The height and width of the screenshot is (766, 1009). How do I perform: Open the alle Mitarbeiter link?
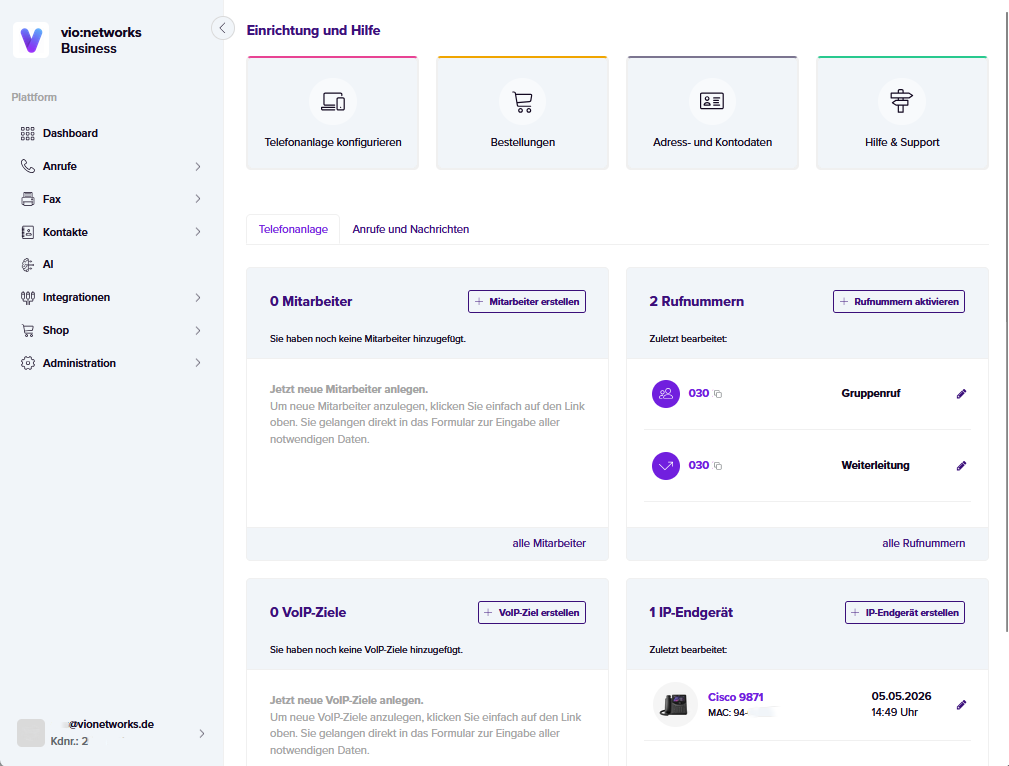[549, 543]
